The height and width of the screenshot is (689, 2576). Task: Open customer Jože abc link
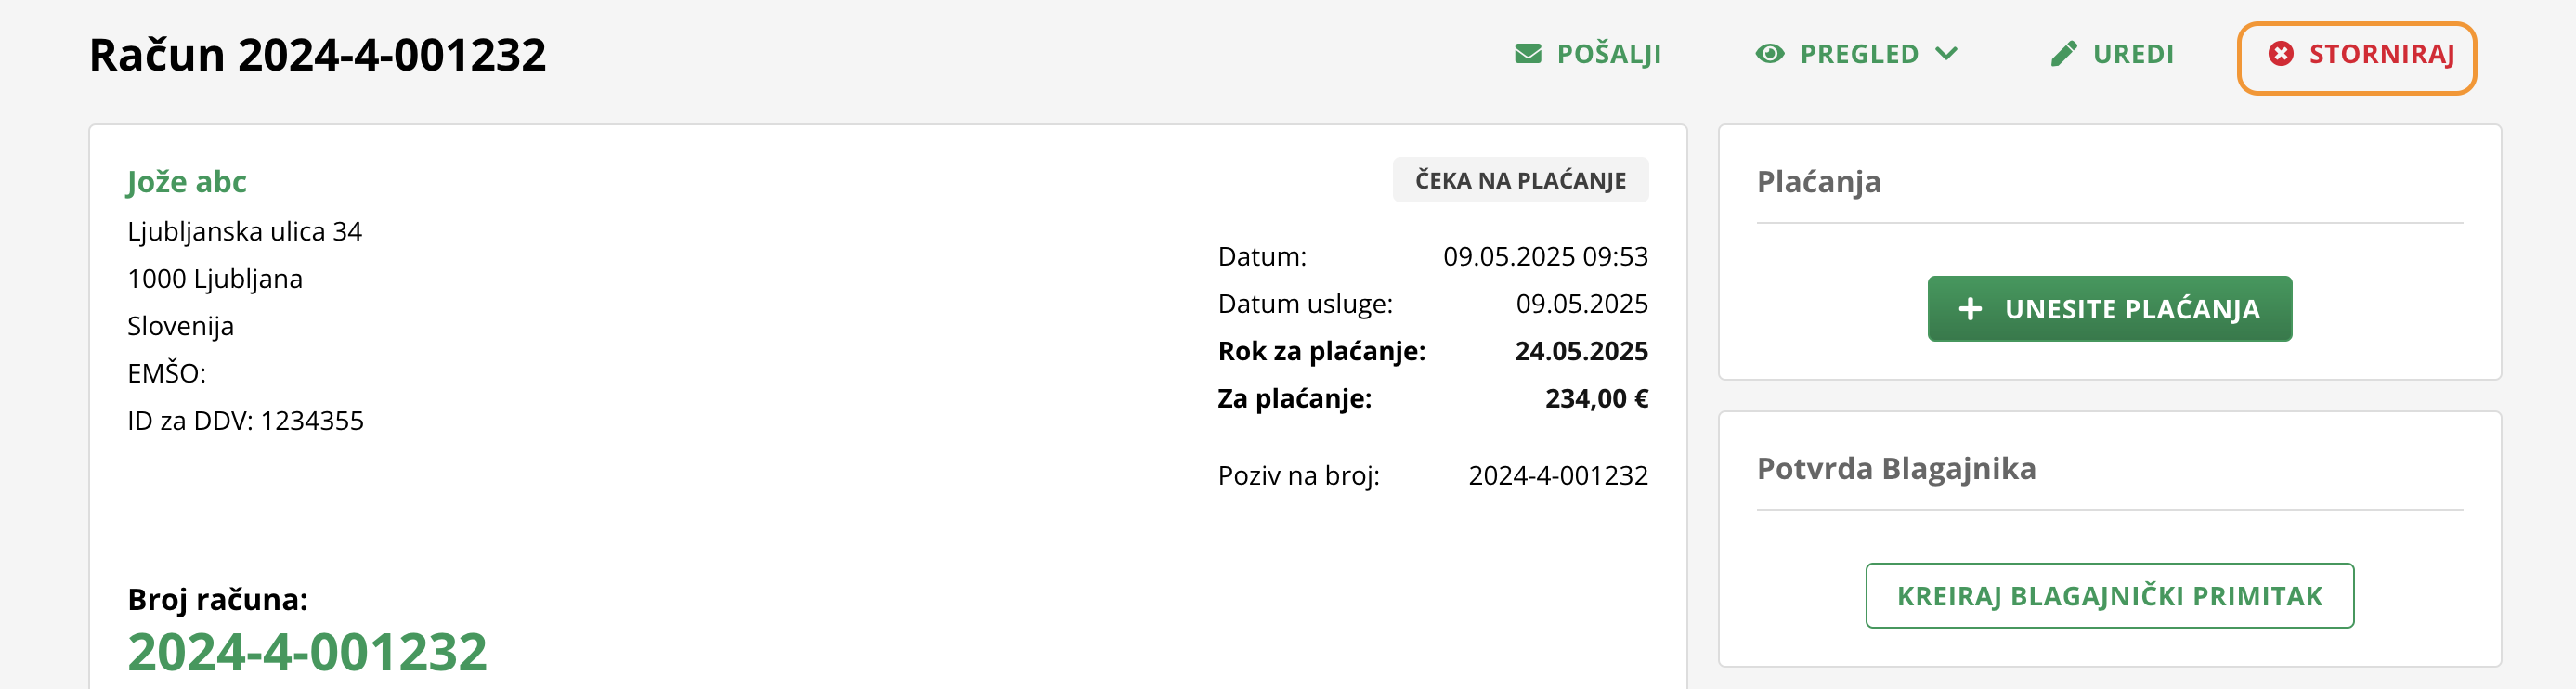pyautogui.click(x=186, y=182)
